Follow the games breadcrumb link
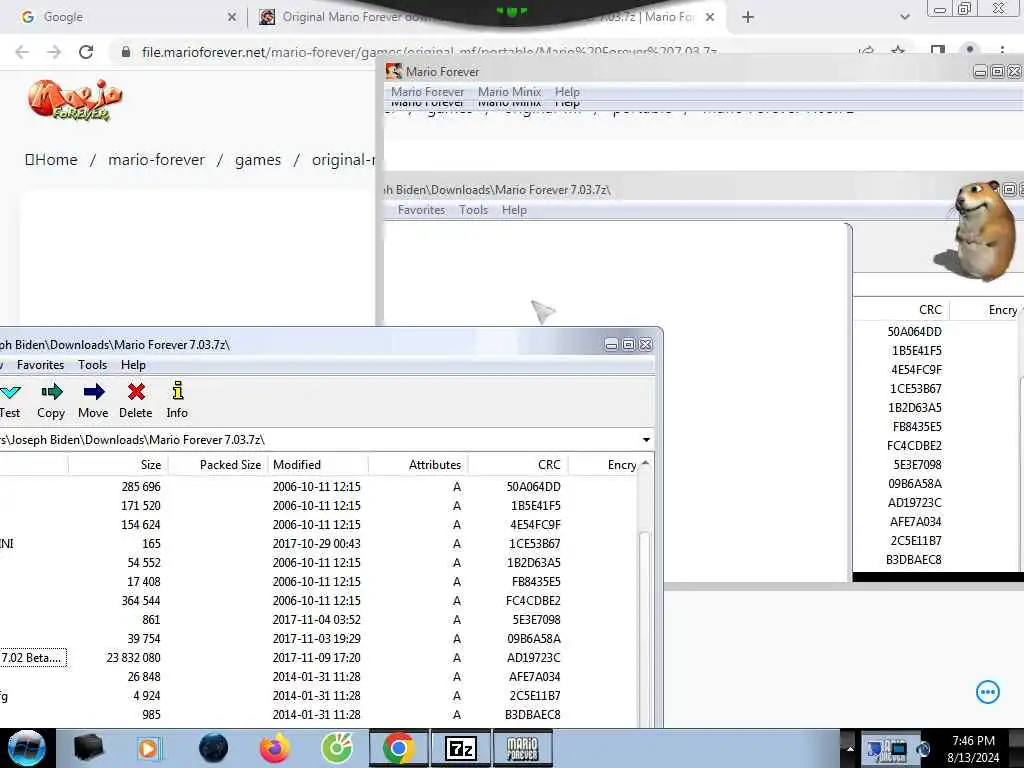 258,160
